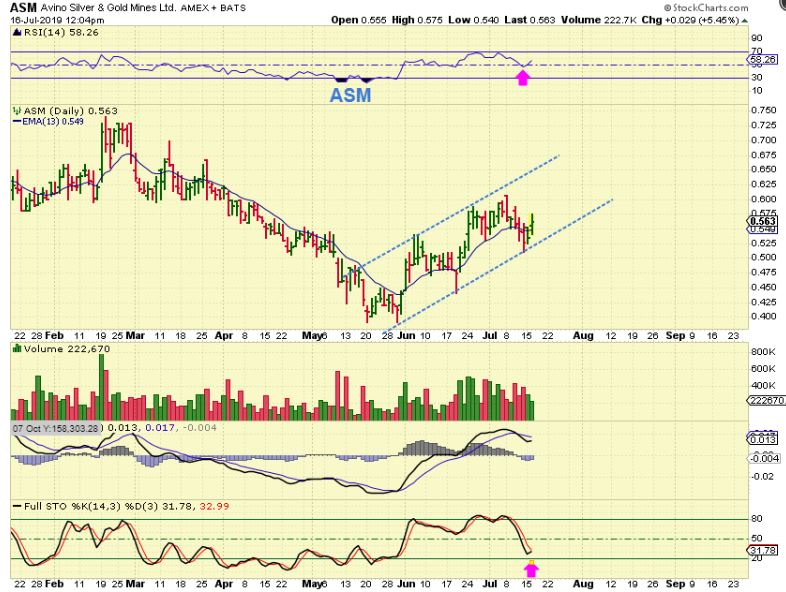Click the 31.78 stochastic tag on right axis
The image size is (786, 592).
point(763,550)
